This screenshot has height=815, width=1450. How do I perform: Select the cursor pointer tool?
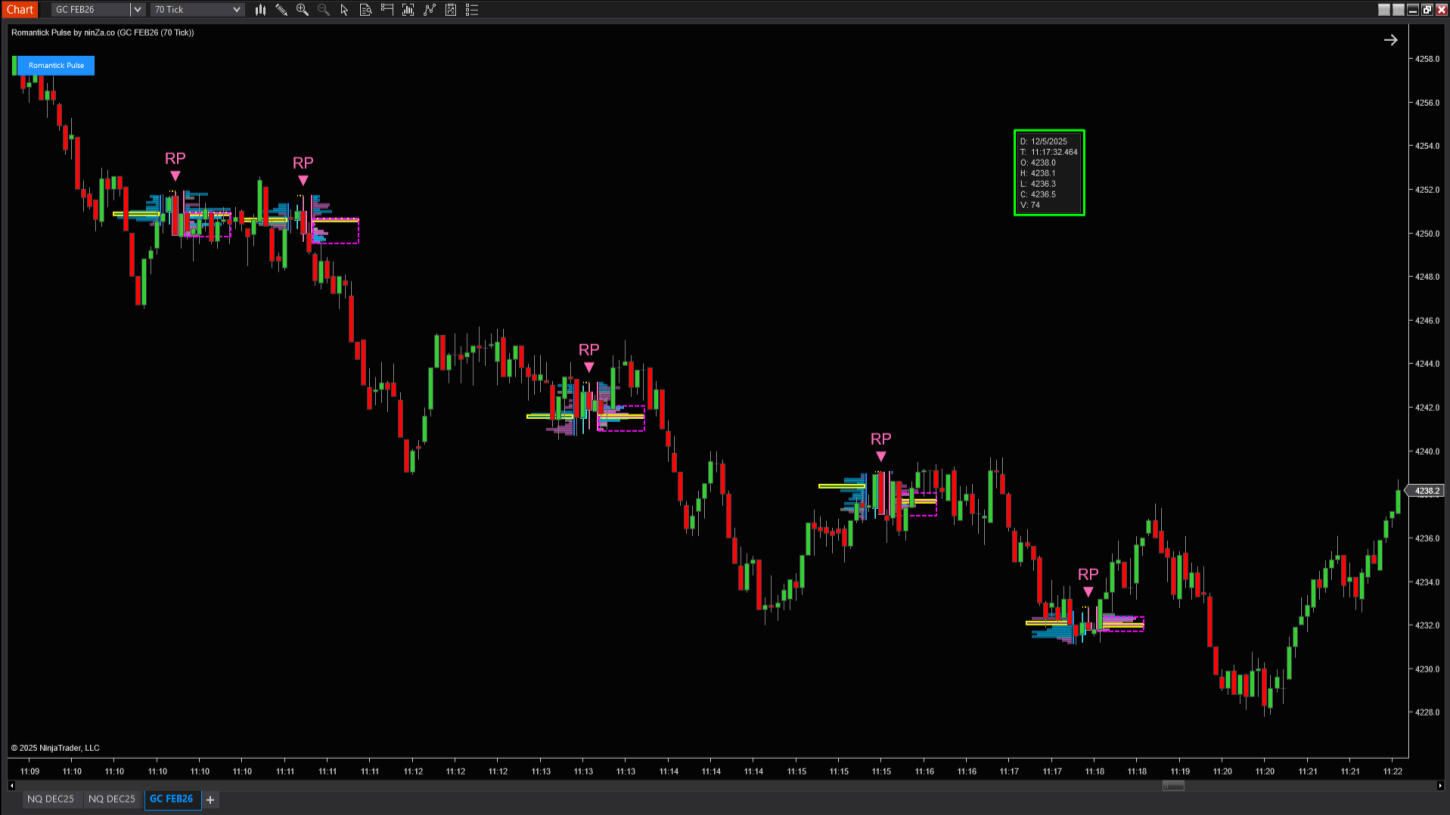click(345, 10)
